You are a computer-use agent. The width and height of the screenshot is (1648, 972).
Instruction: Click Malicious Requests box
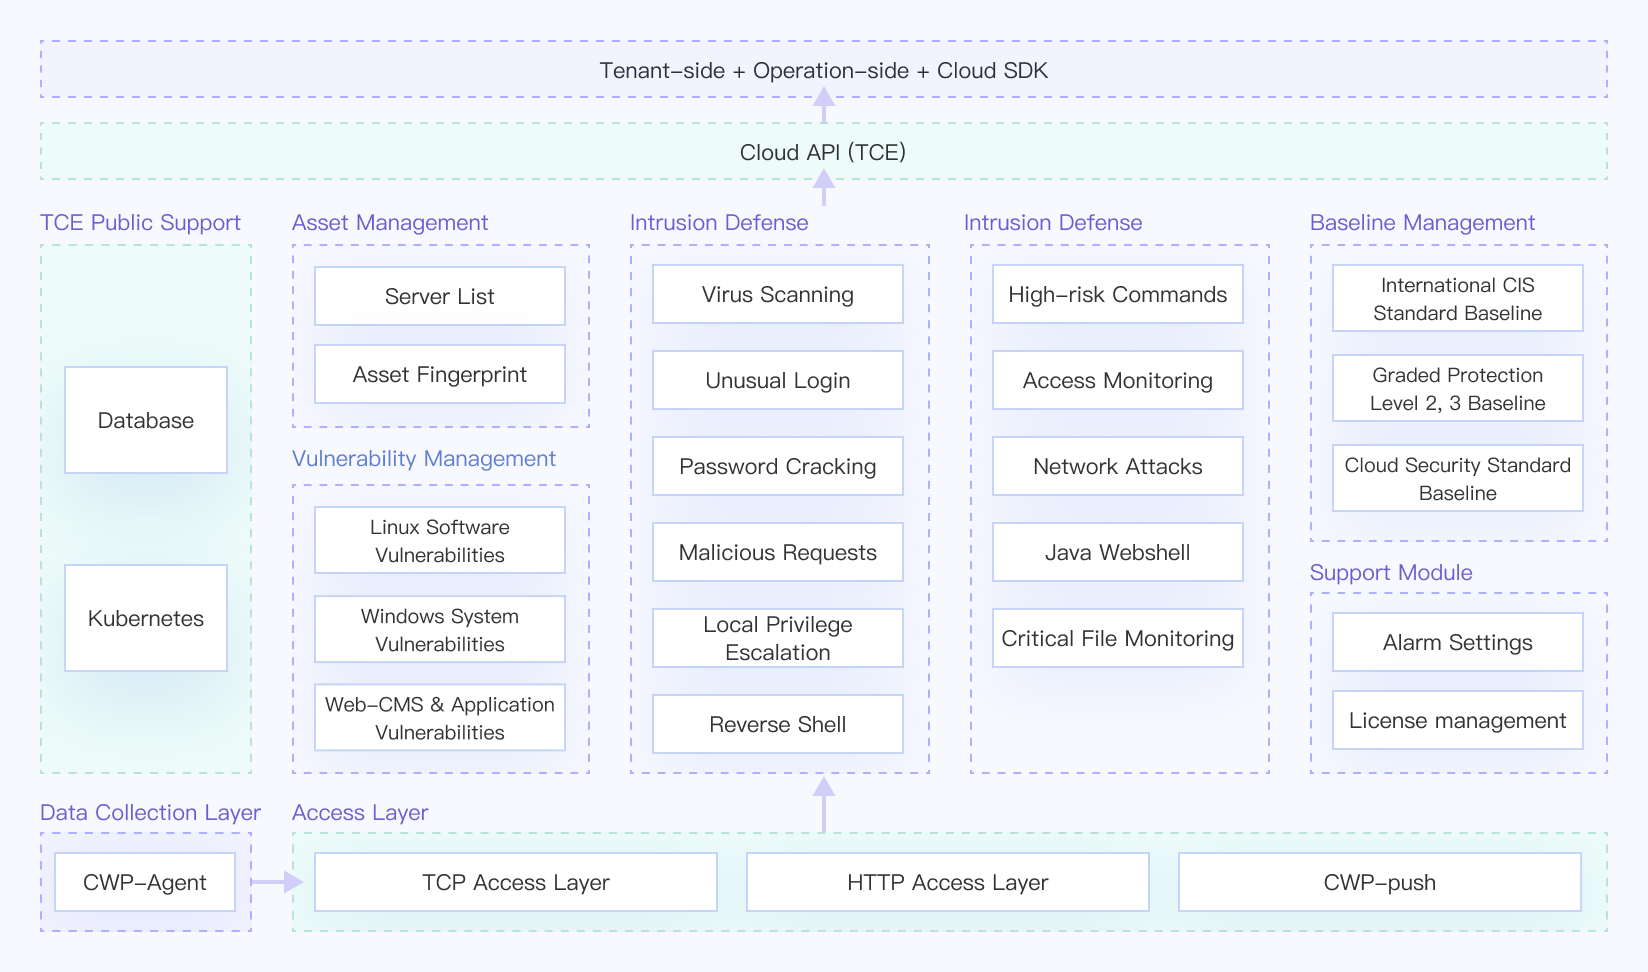click(x=778, y=552)
